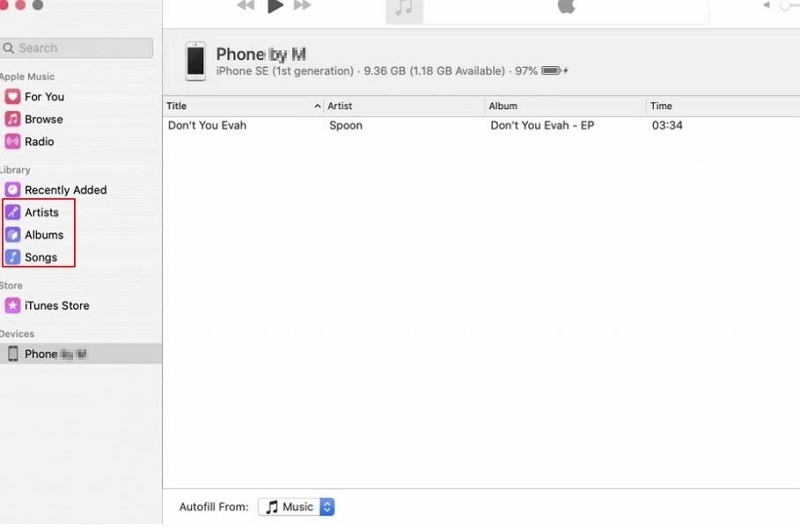Click the magnifying glass search icon

pyautogui.click(x=8, y=48)
